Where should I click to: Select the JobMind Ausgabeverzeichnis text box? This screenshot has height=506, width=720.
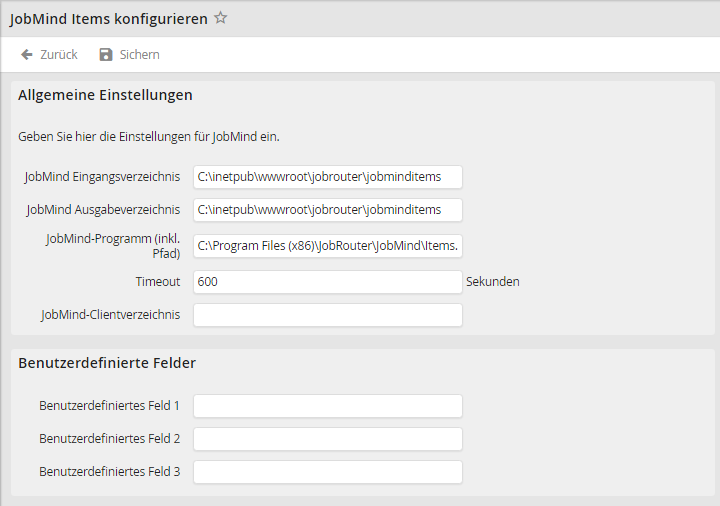tap(327, 210)
